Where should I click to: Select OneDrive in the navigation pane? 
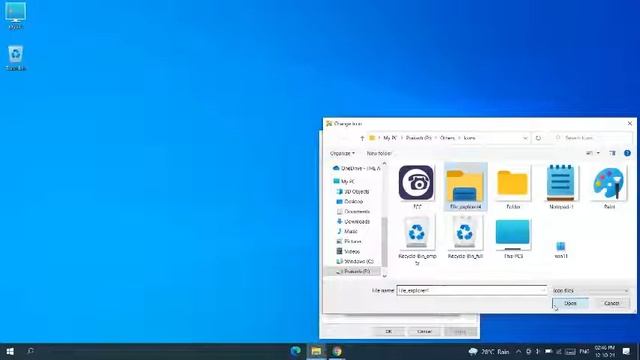pyautogui.click(x=356, y=168)
